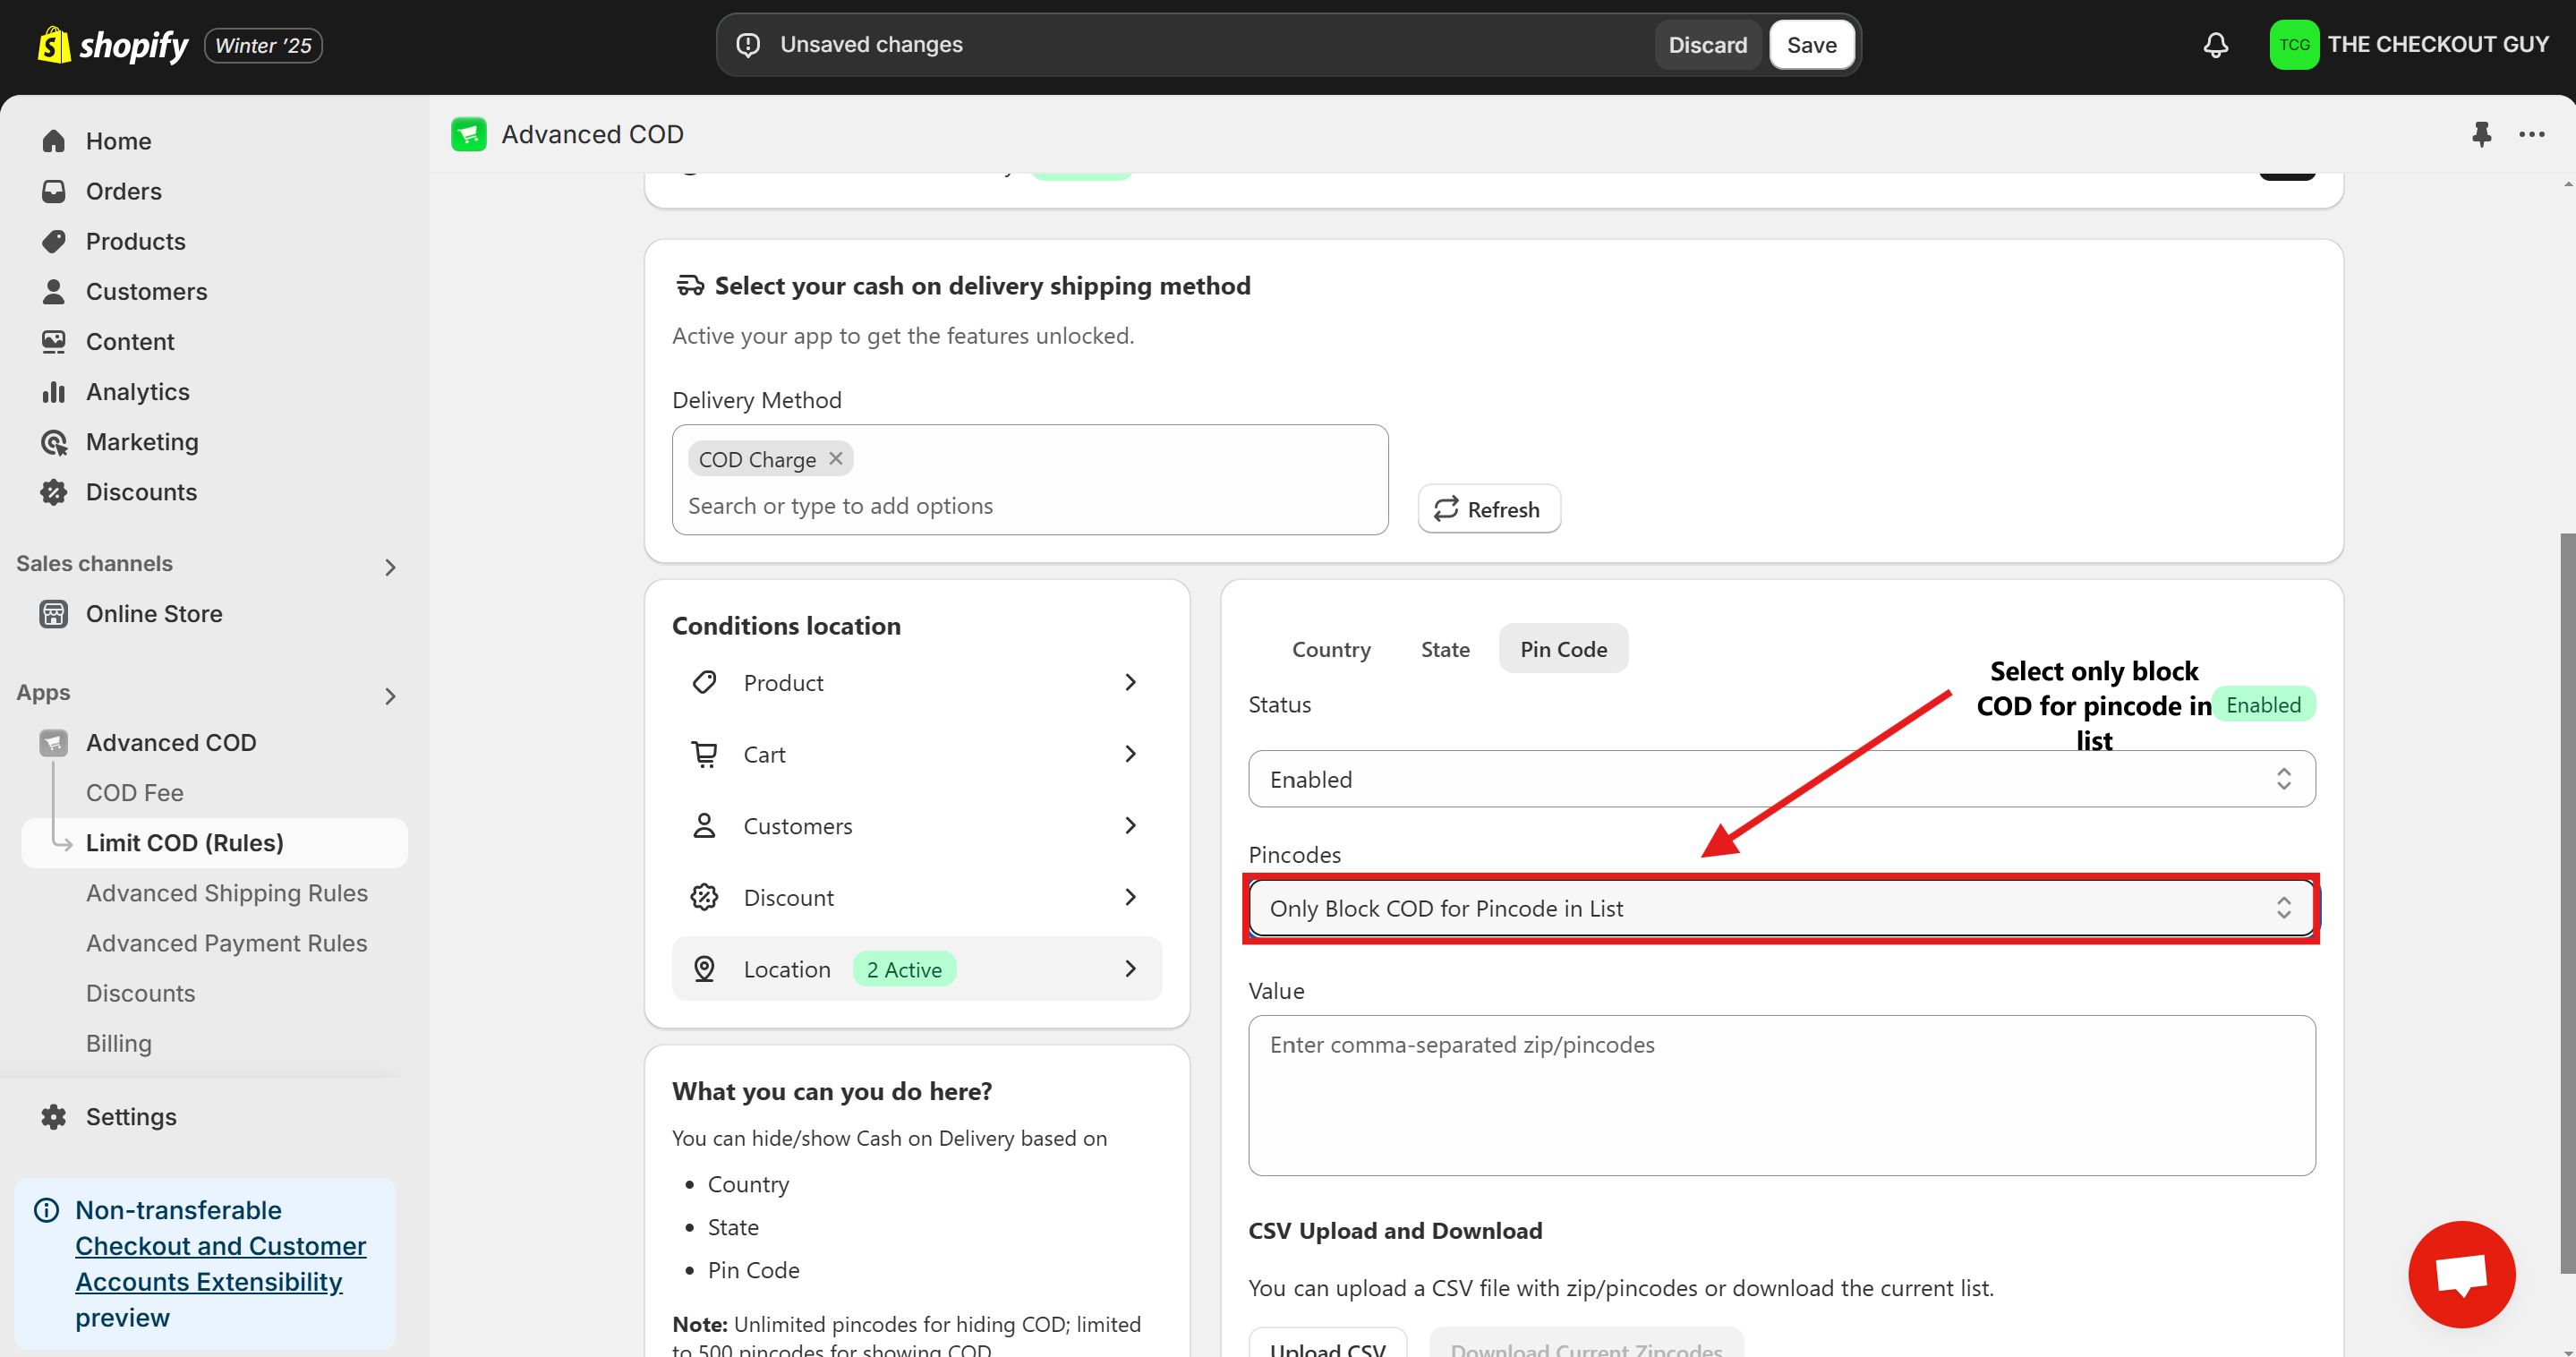Select Limit COD (Rules) item
Image resolution: width=2576 pixels, height=1357 pixels.
[x=214, y=842]
